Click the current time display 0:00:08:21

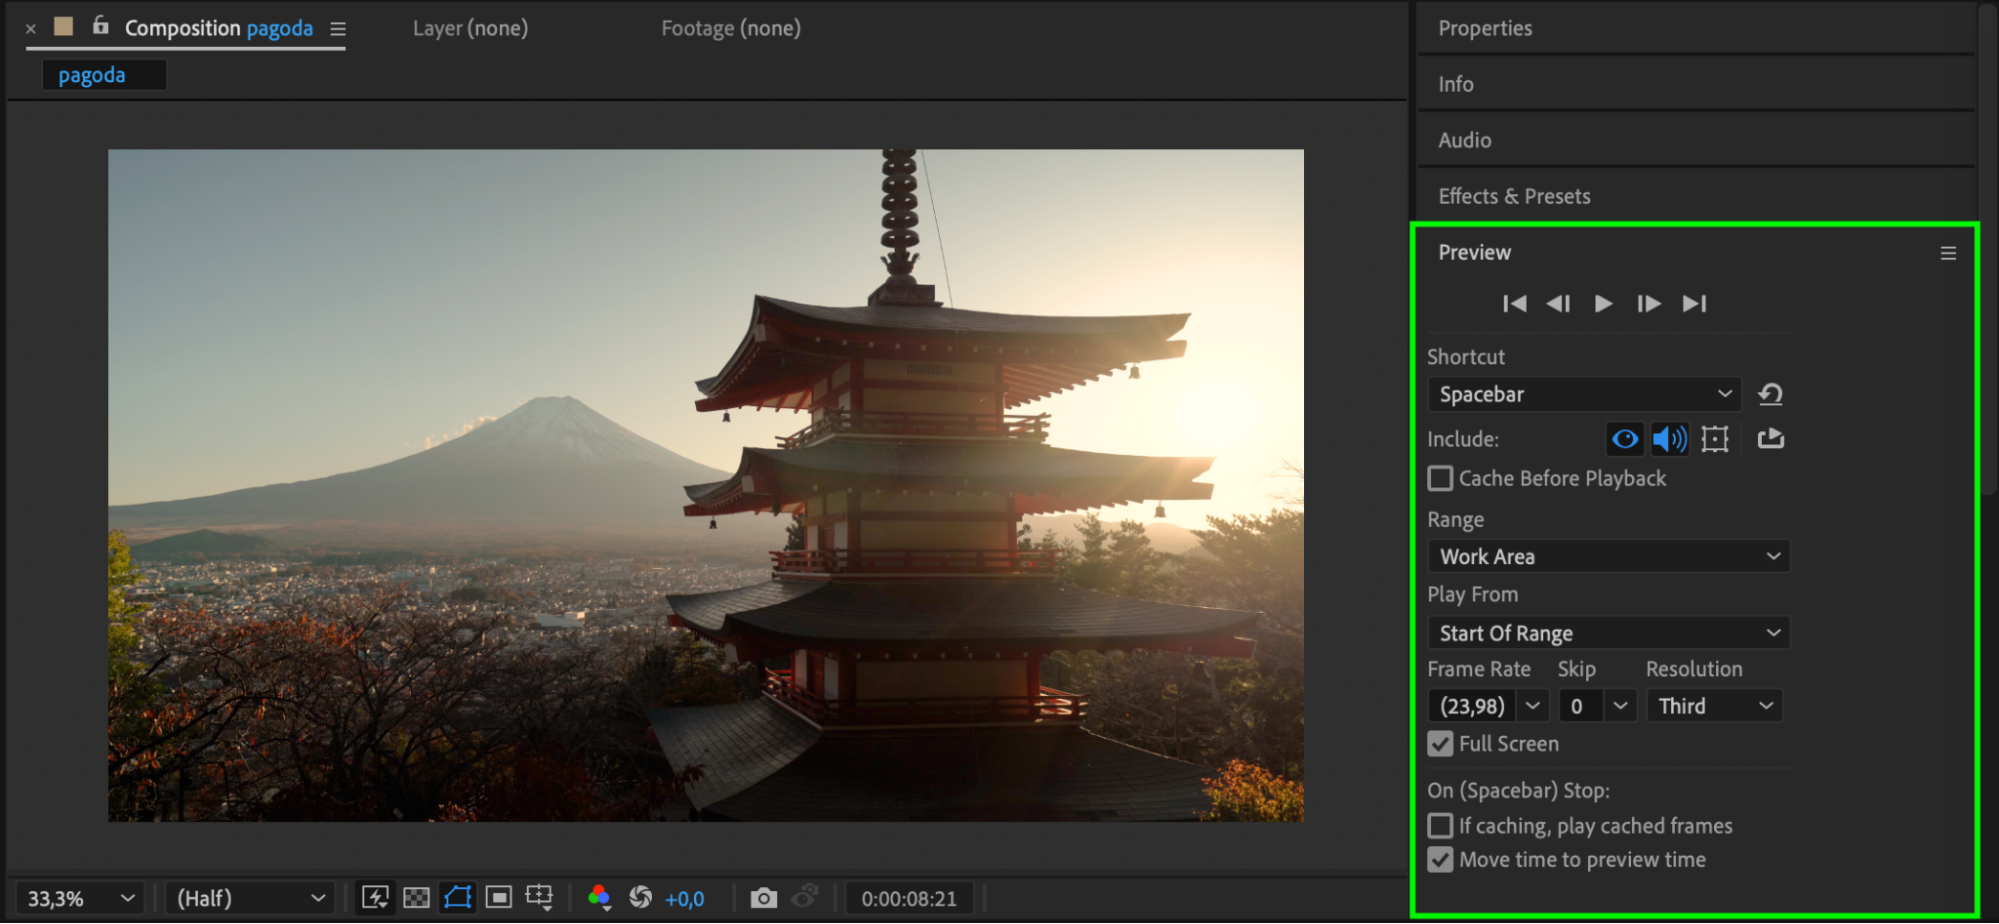[x=908, y=898]
